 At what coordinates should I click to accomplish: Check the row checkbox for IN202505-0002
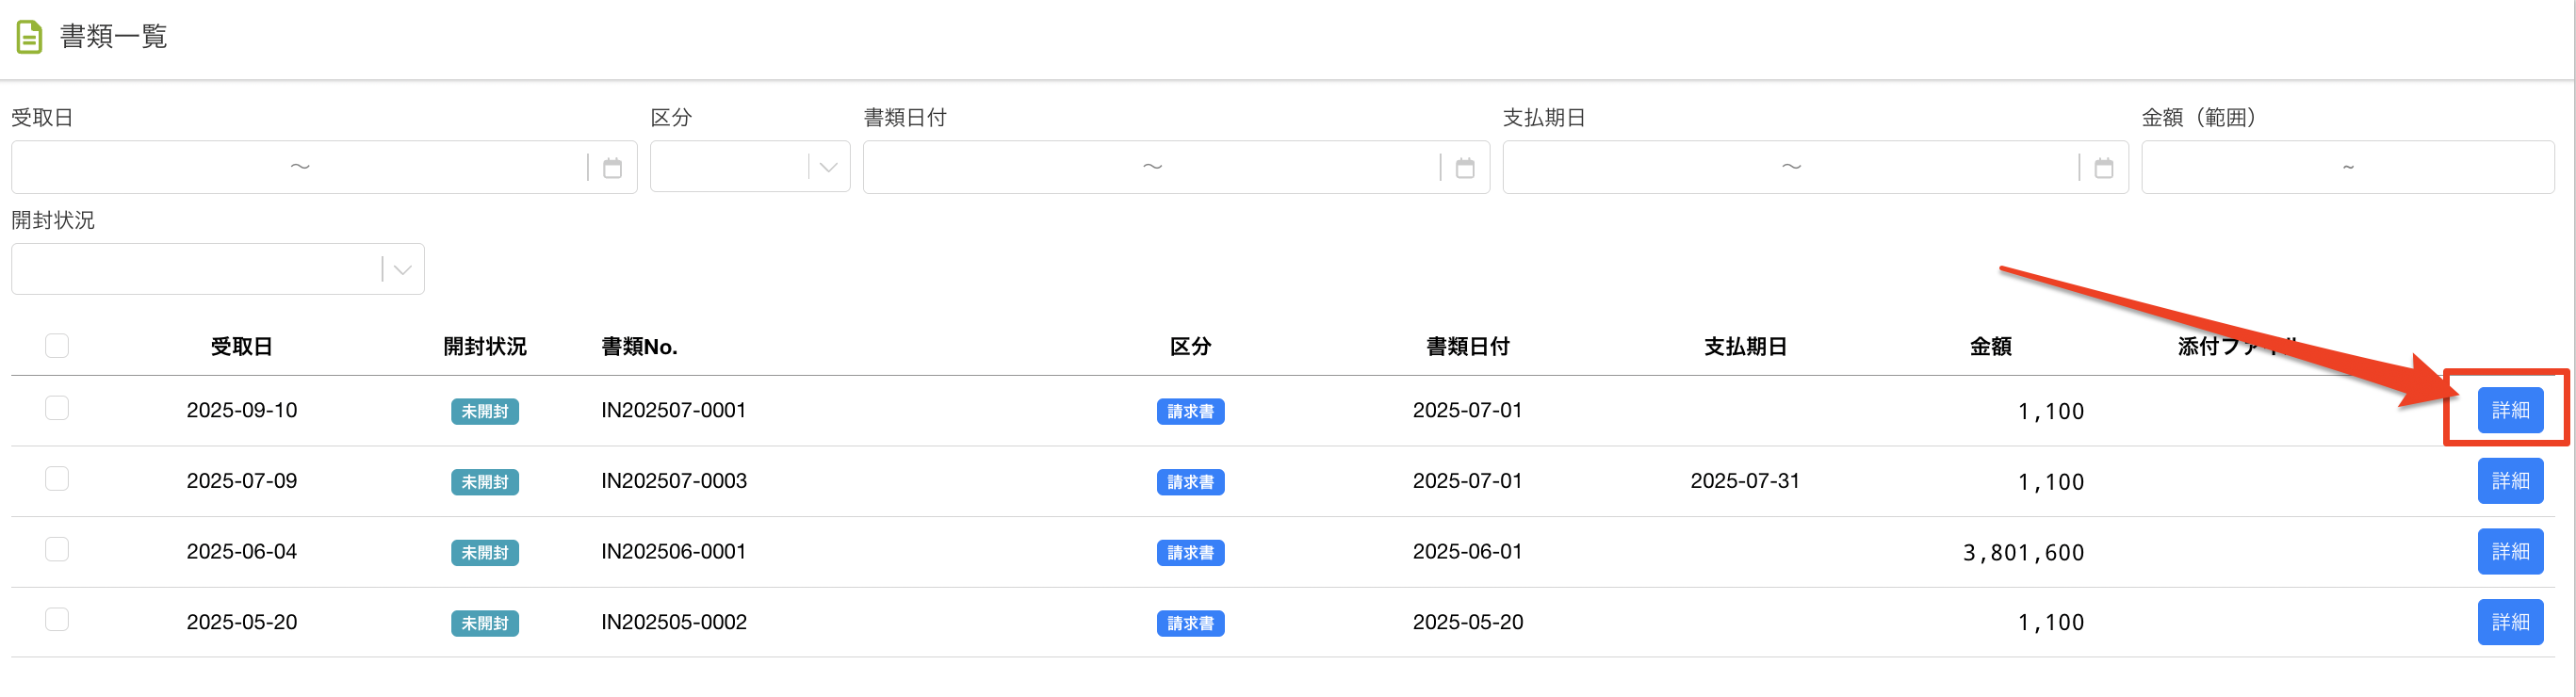[x=57, y=620]
